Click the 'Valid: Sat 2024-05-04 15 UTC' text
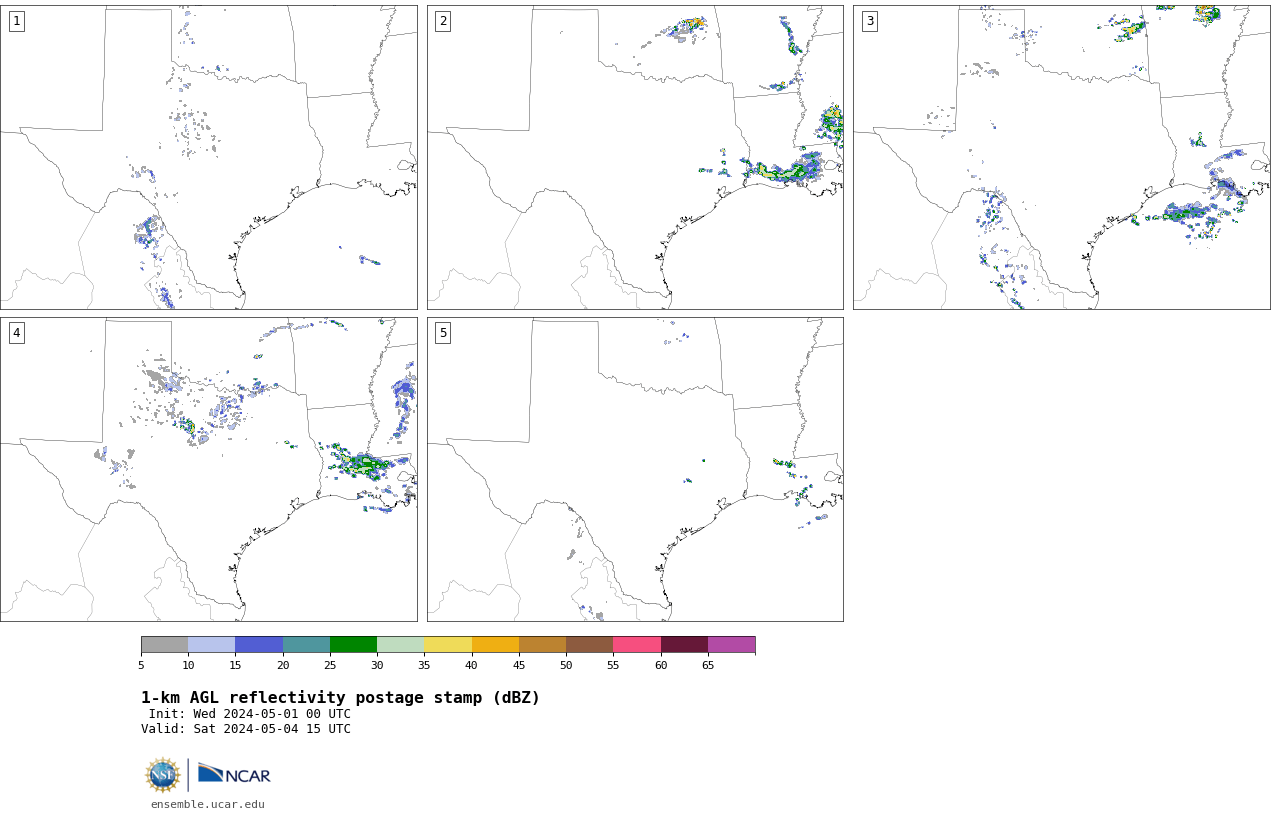The image size is (1280, 815). pyautogui.click(x=246, y=729)
